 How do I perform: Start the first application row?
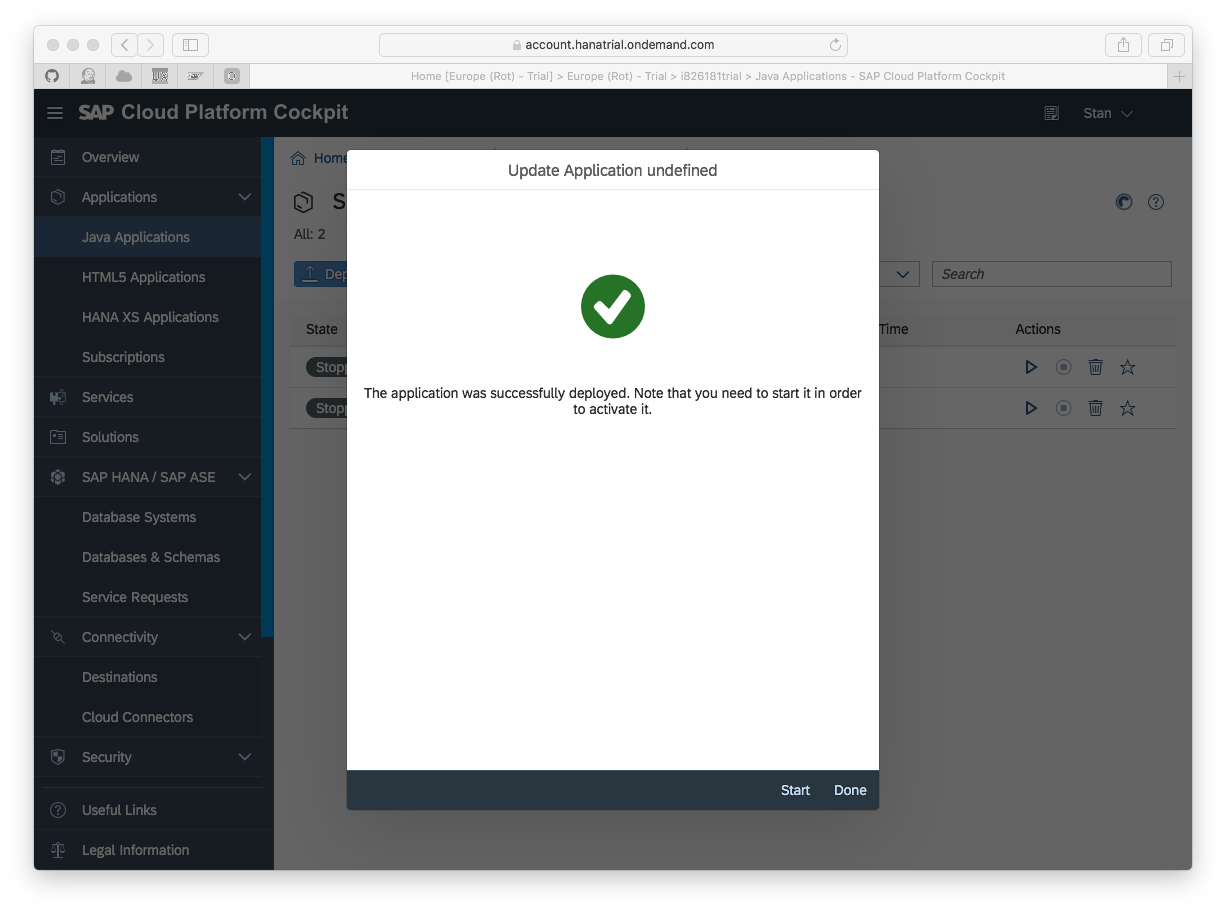1031,367
